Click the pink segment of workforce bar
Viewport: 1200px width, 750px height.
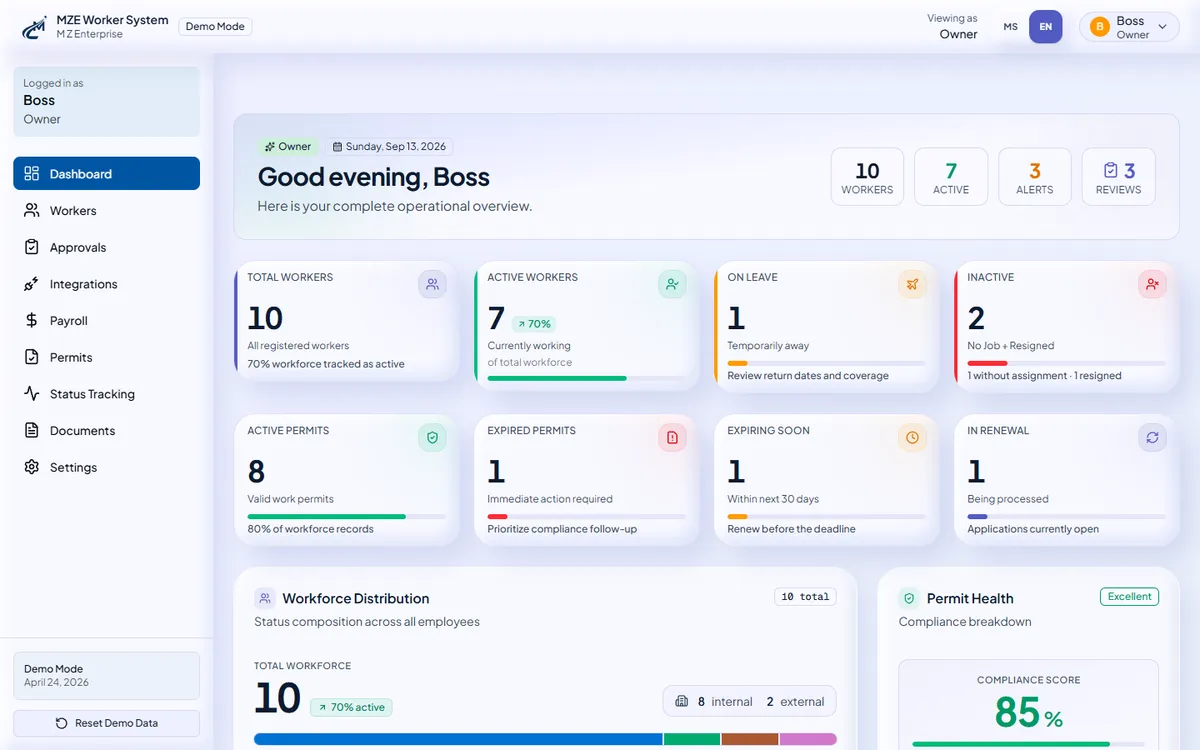click(808, 739)
